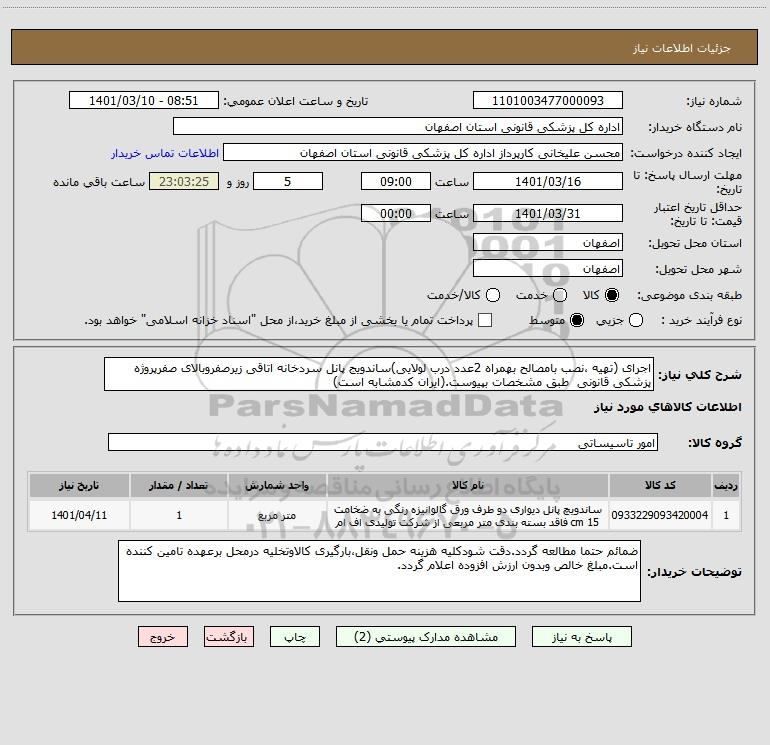Click the remaining days field showing 5
This screenshot has width=770, height=745.
click(x=288, y=181)
